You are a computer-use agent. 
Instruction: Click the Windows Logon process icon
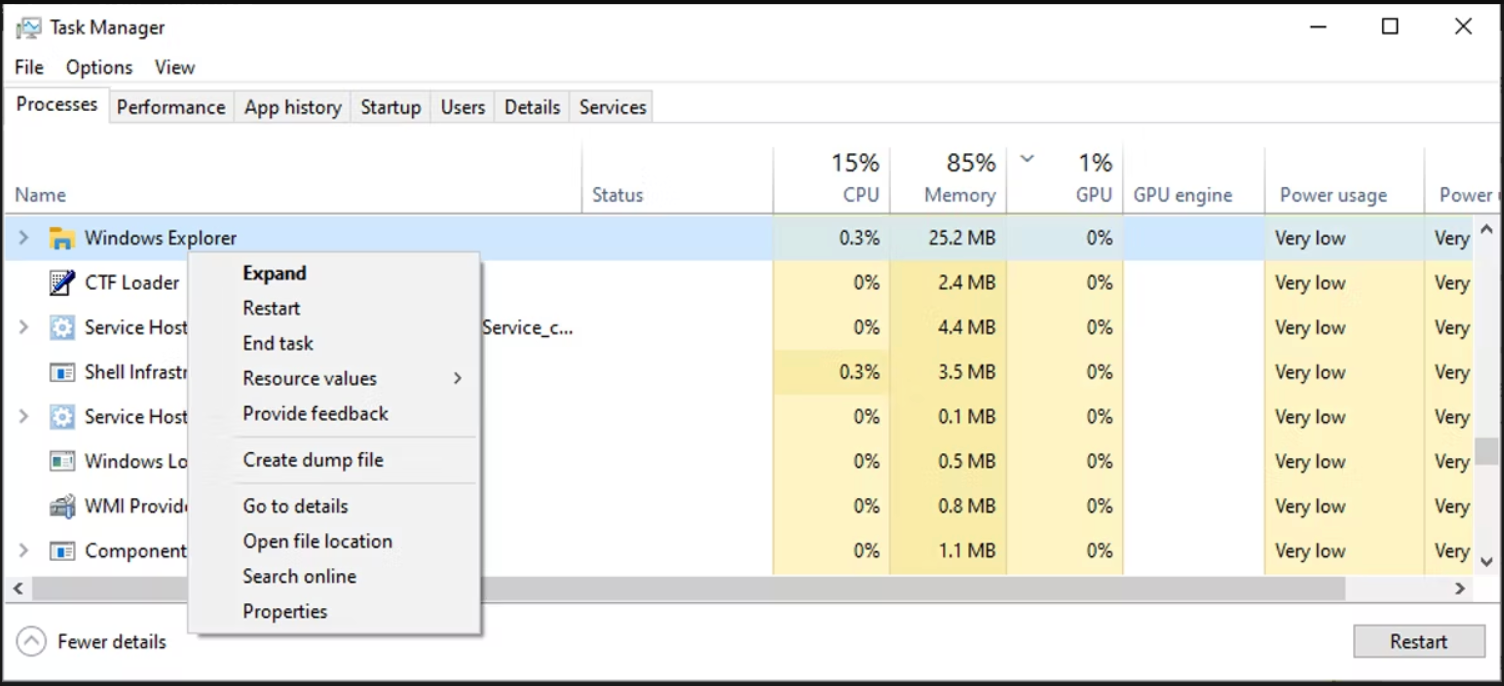click(62, 461)
